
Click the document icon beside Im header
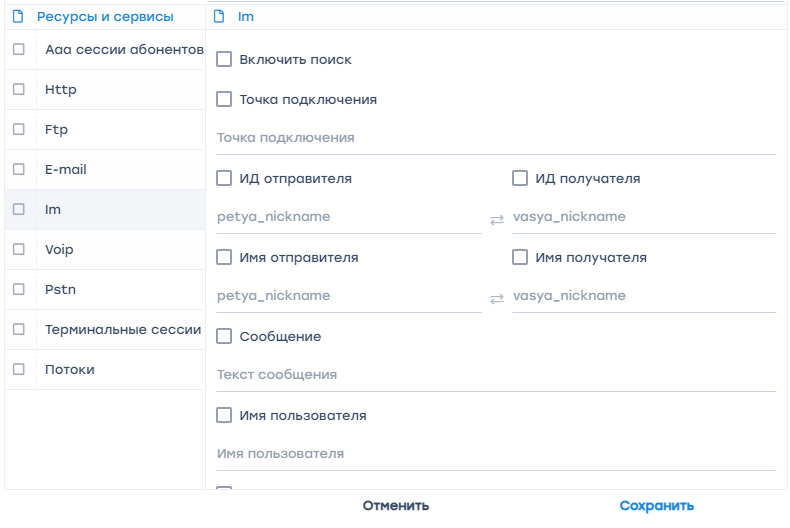tap(219, 16)
